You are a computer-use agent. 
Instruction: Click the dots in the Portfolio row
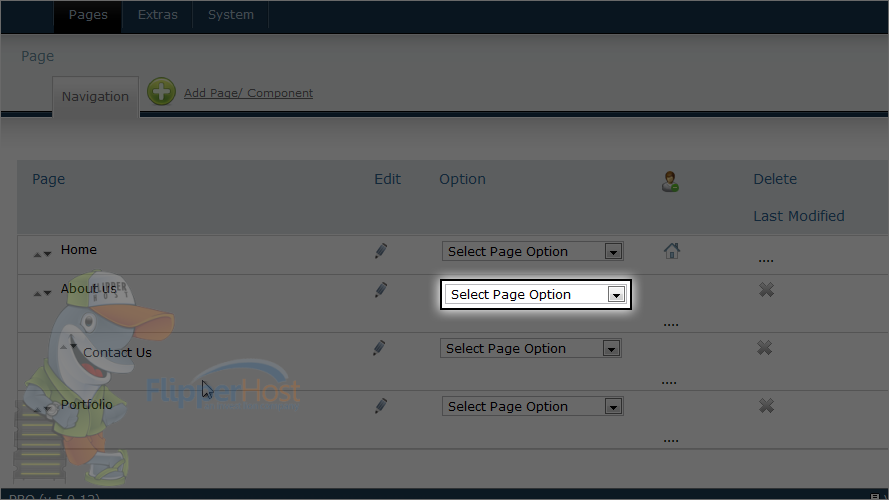[x=671, y=441]
